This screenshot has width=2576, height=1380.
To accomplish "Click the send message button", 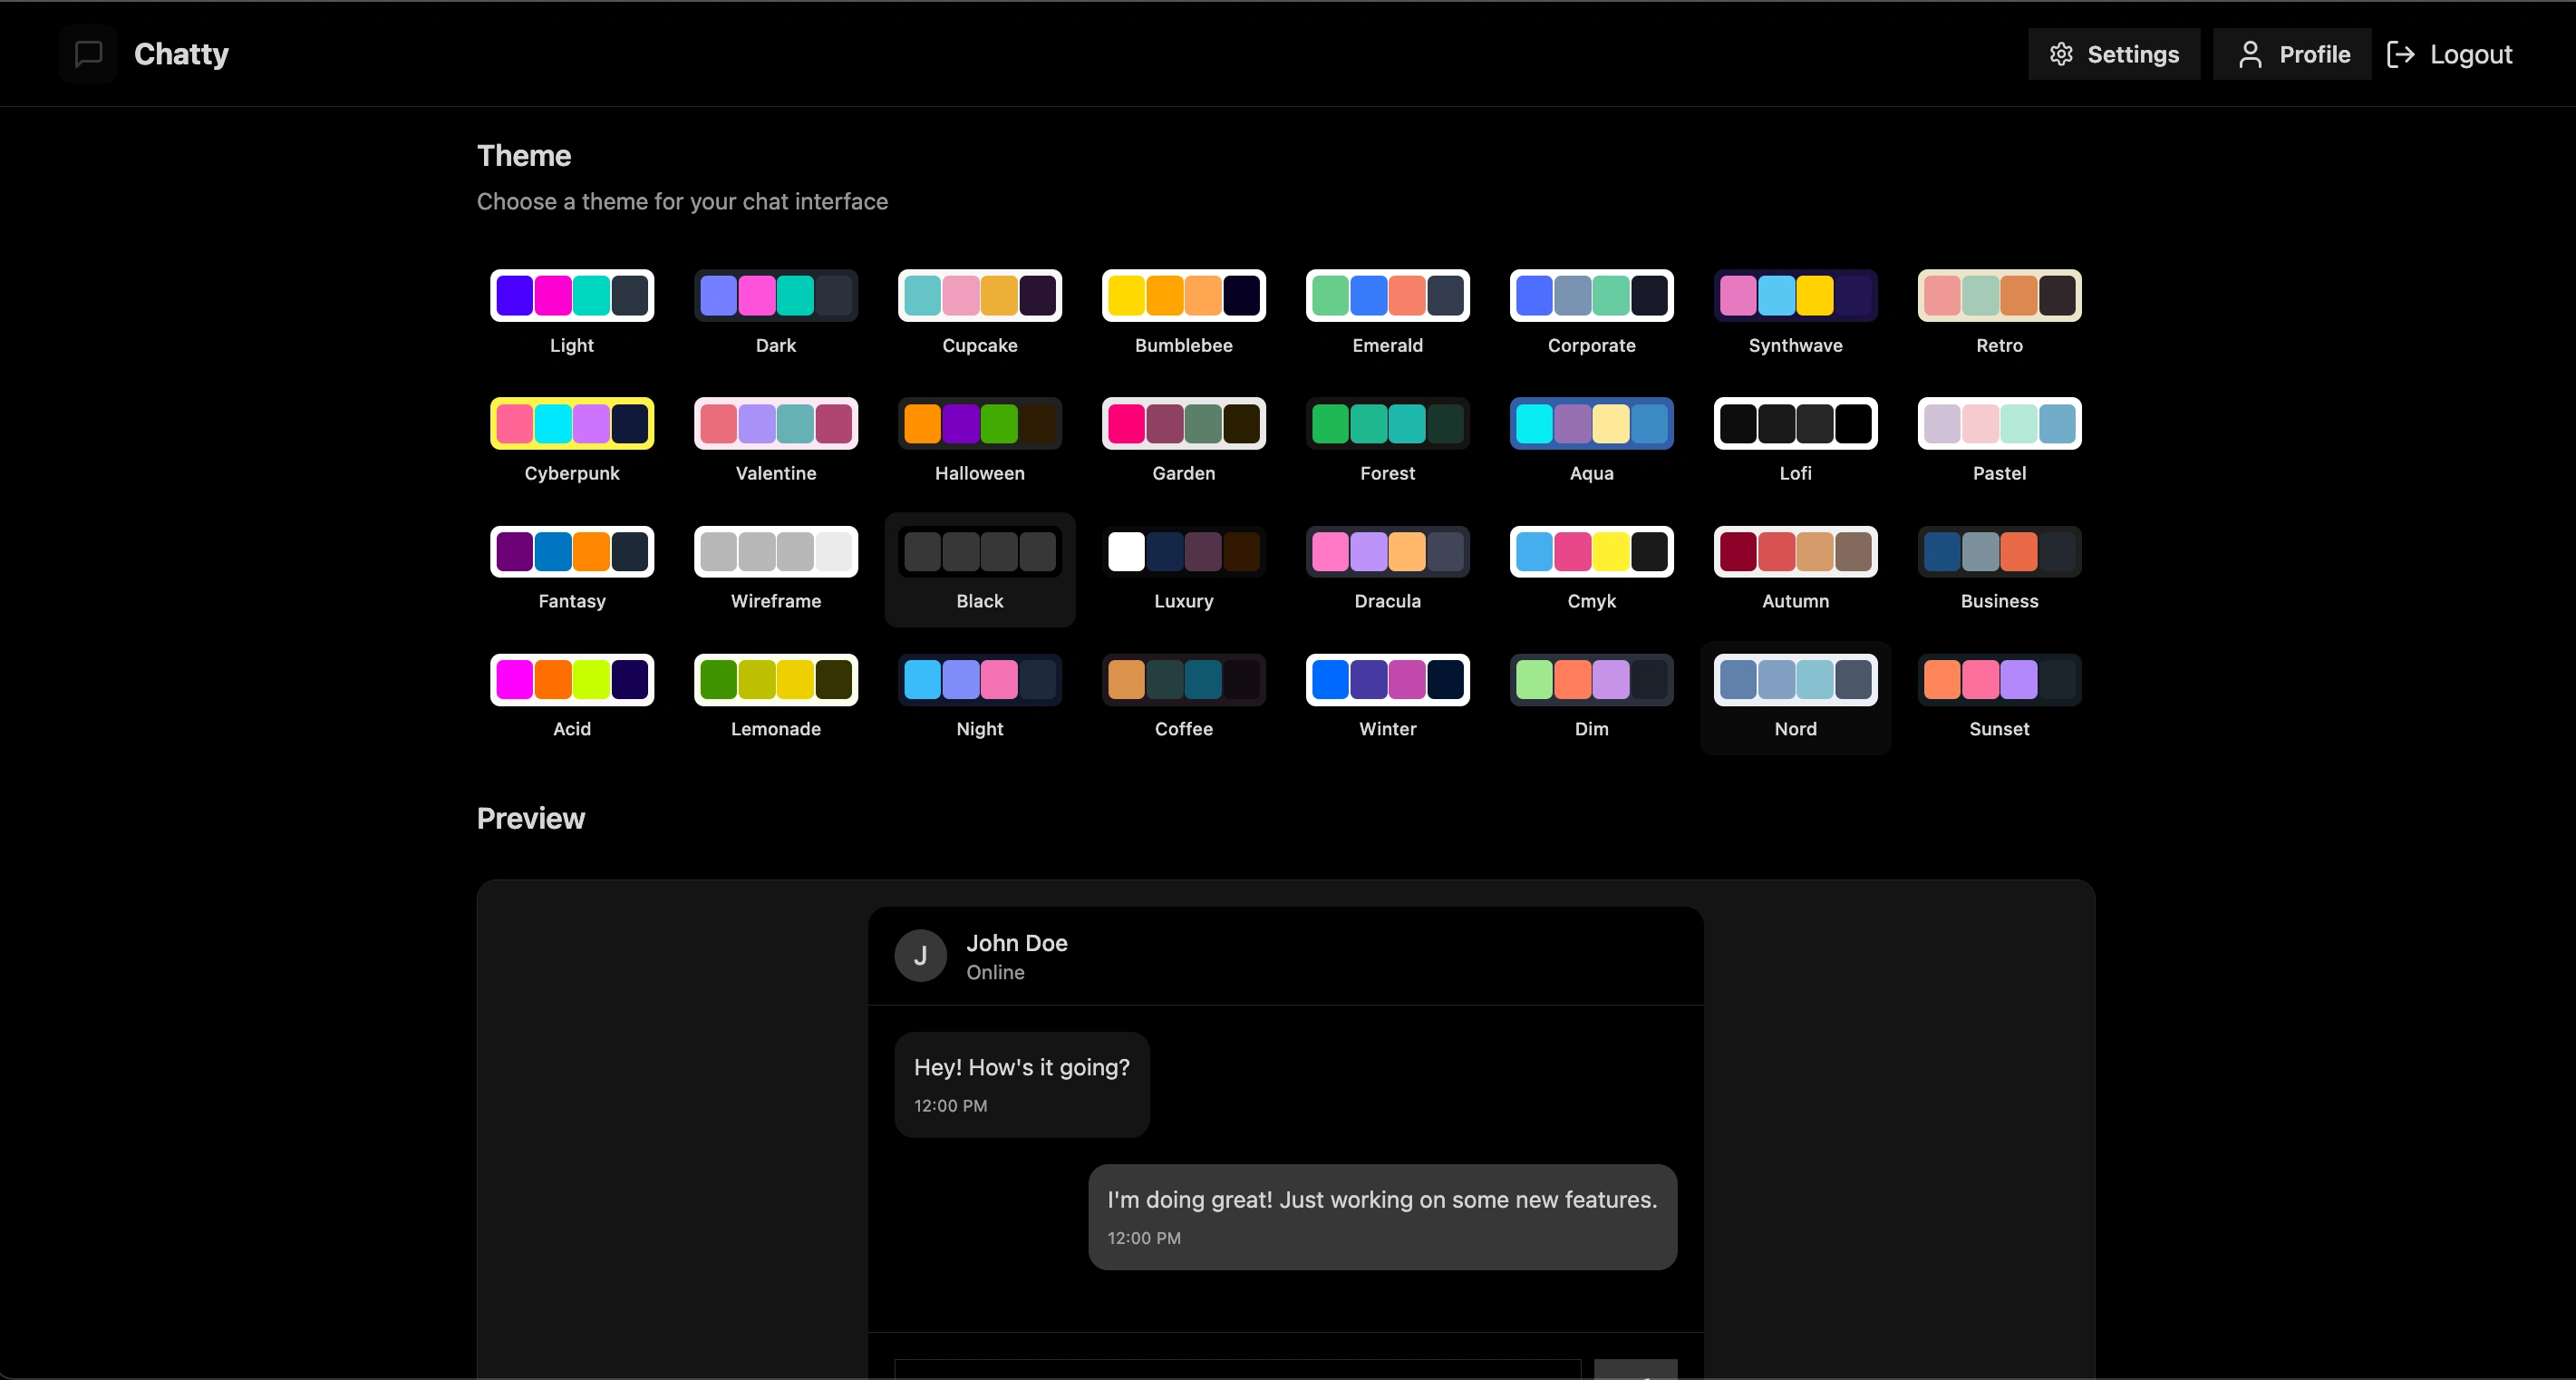I will click(1635, 1370).
